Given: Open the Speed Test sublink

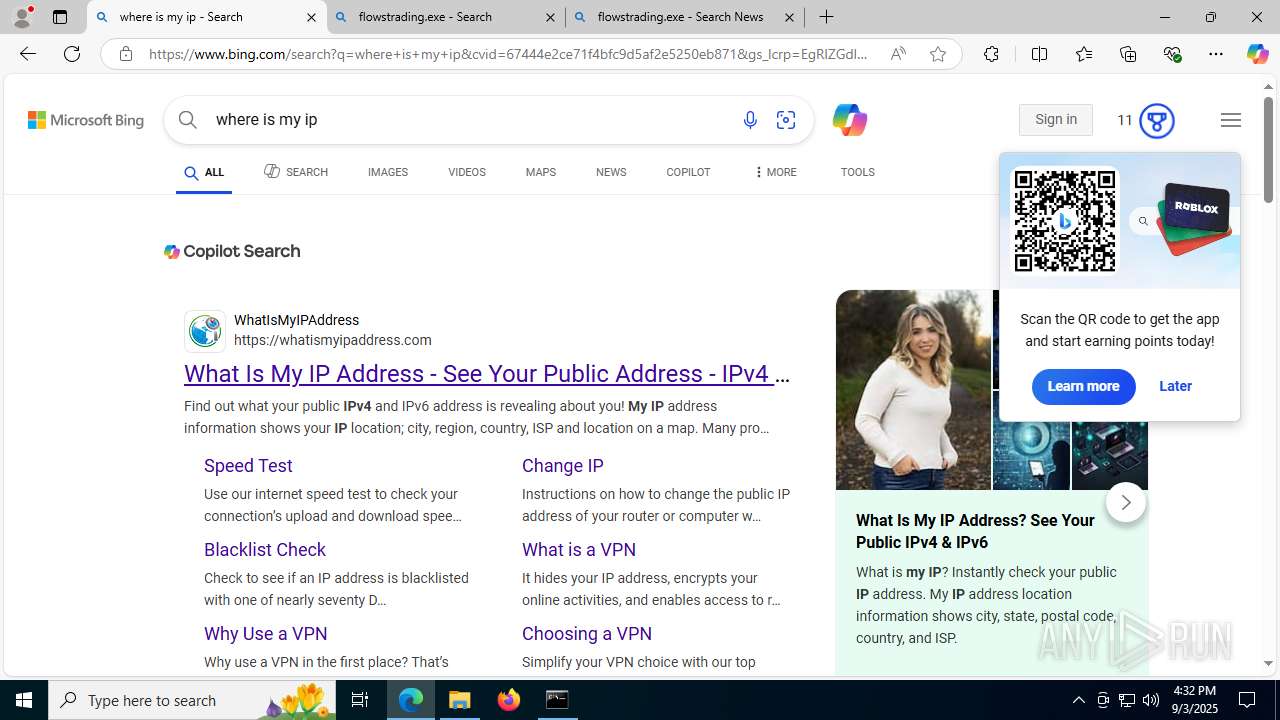Looking at the screenshot, I should click(248, 466).
